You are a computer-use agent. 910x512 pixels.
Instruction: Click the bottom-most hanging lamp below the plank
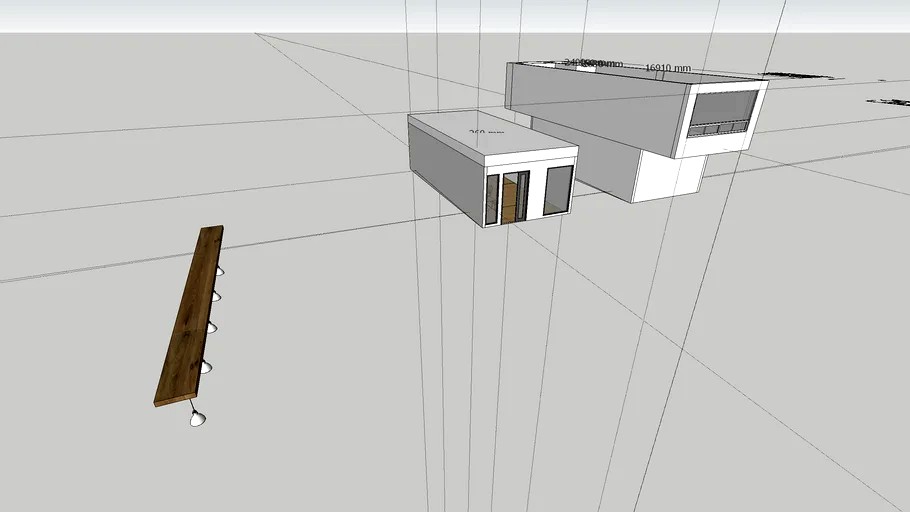click(x=197, y=418)
